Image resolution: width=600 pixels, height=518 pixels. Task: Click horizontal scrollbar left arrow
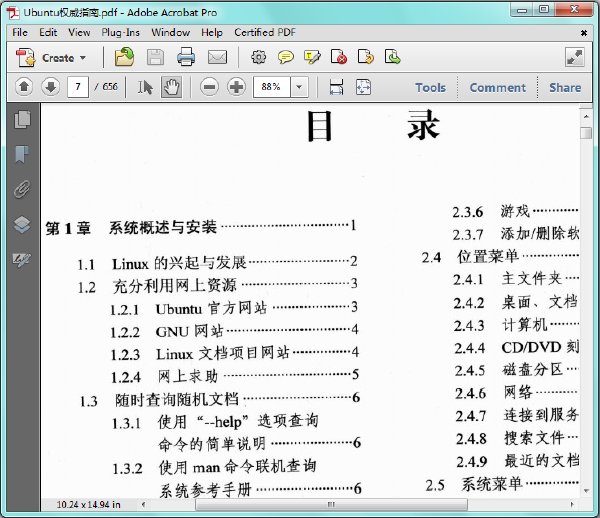pos(143,505)
